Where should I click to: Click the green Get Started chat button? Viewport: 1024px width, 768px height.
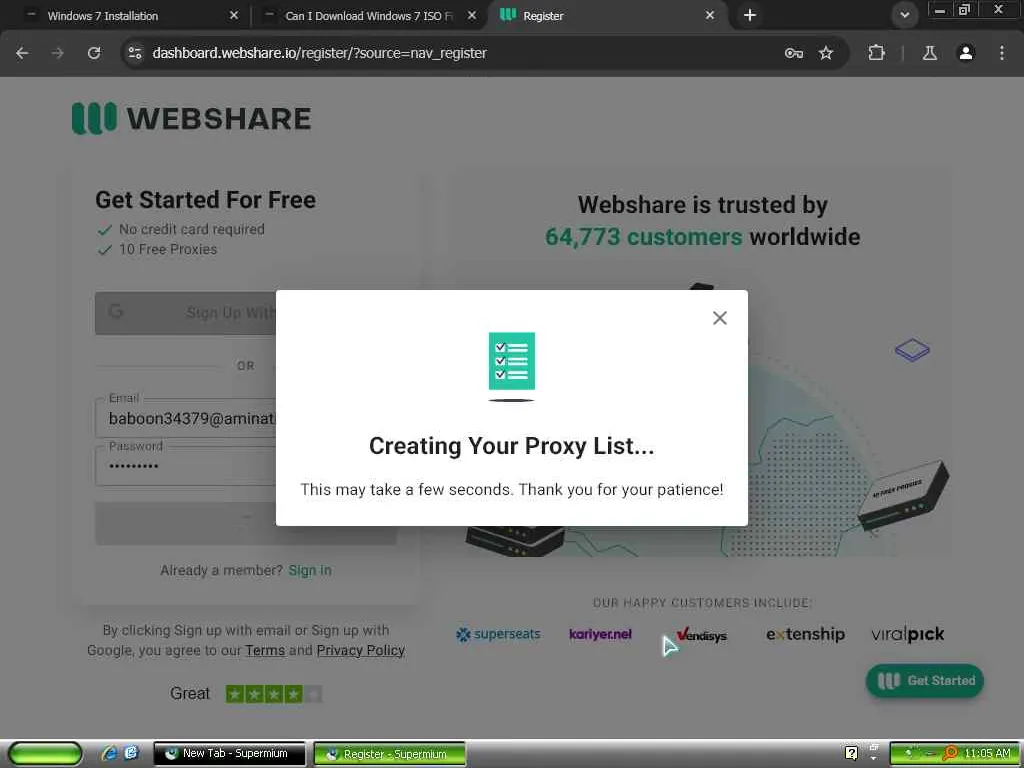(925, 680)
